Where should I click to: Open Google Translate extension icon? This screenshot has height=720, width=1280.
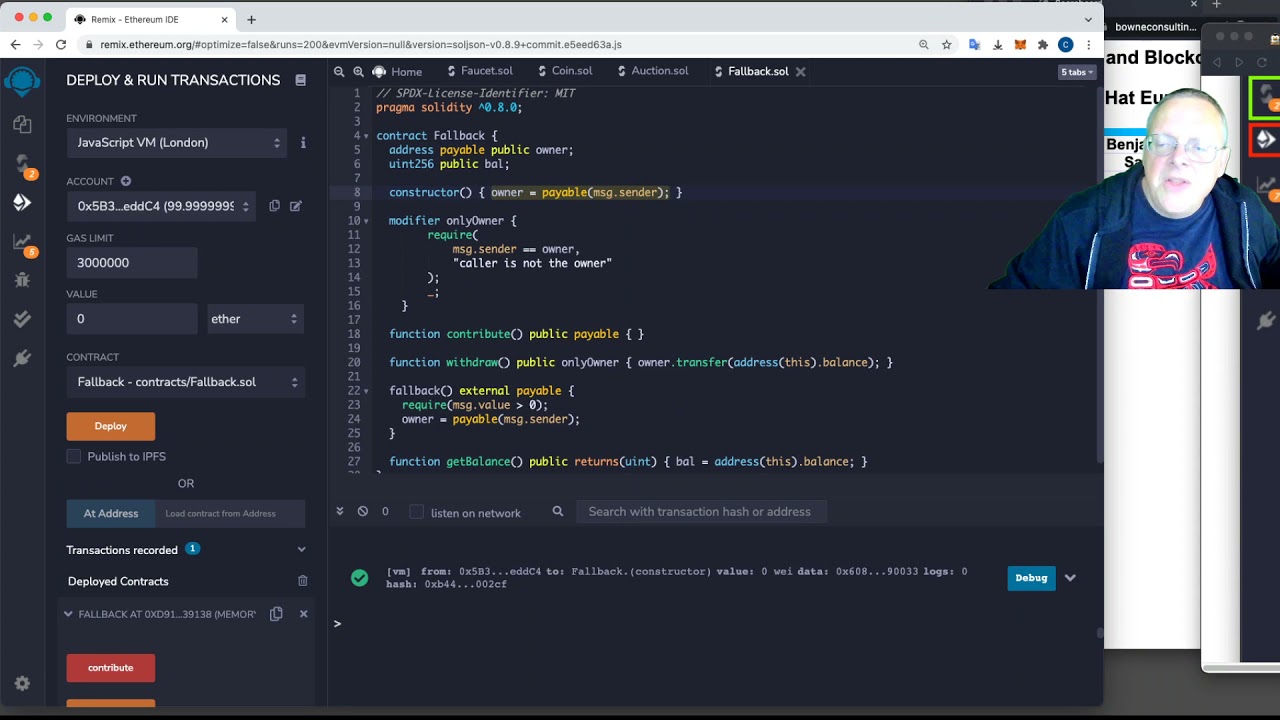pos(974,45)
